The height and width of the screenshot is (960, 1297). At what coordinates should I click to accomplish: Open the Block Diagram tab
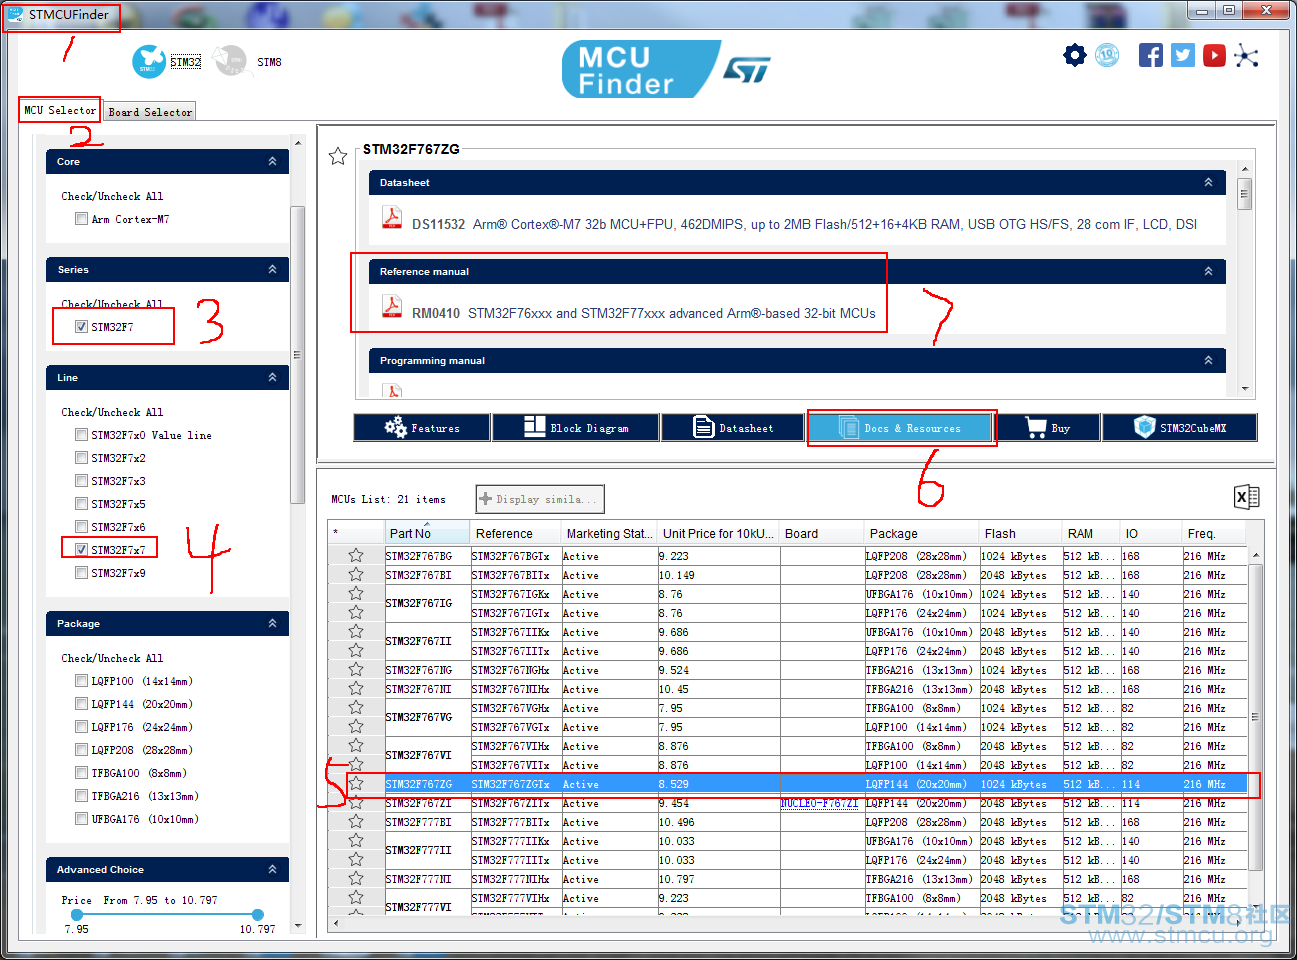(x=576, y=428)
